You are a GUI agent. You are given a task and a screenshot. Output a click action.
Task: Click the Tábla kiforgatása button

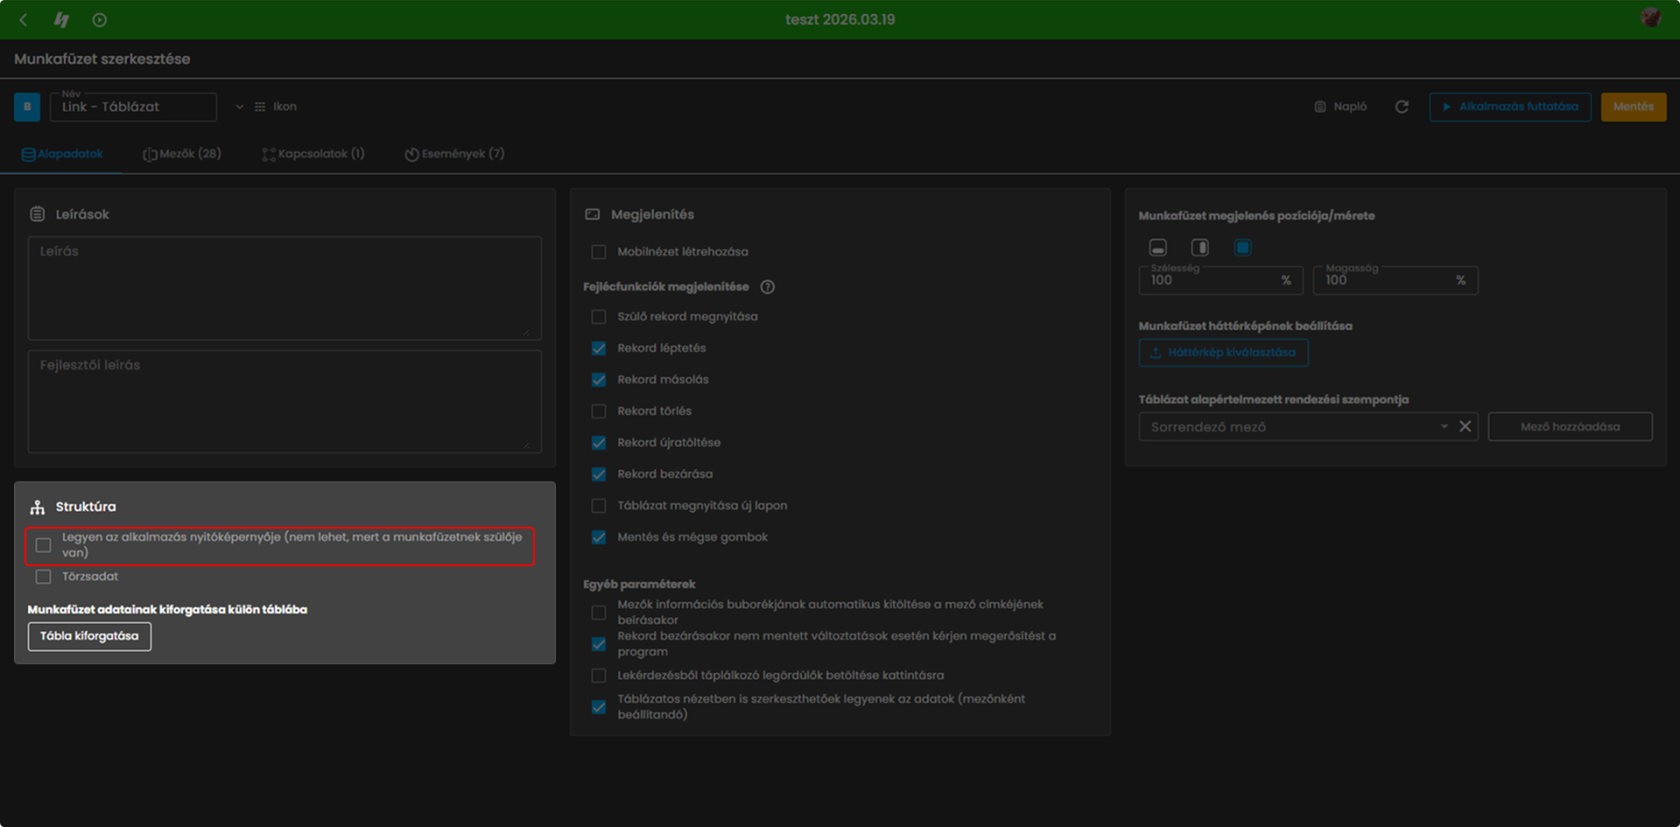pyautogui.click(x=89, y=636)
